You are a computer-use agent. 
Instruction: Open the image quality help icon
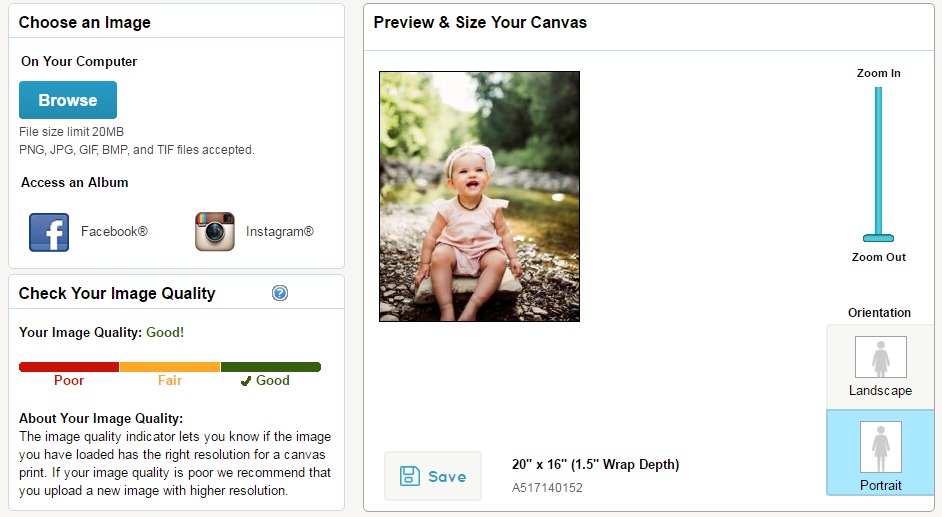coord(280,293)
